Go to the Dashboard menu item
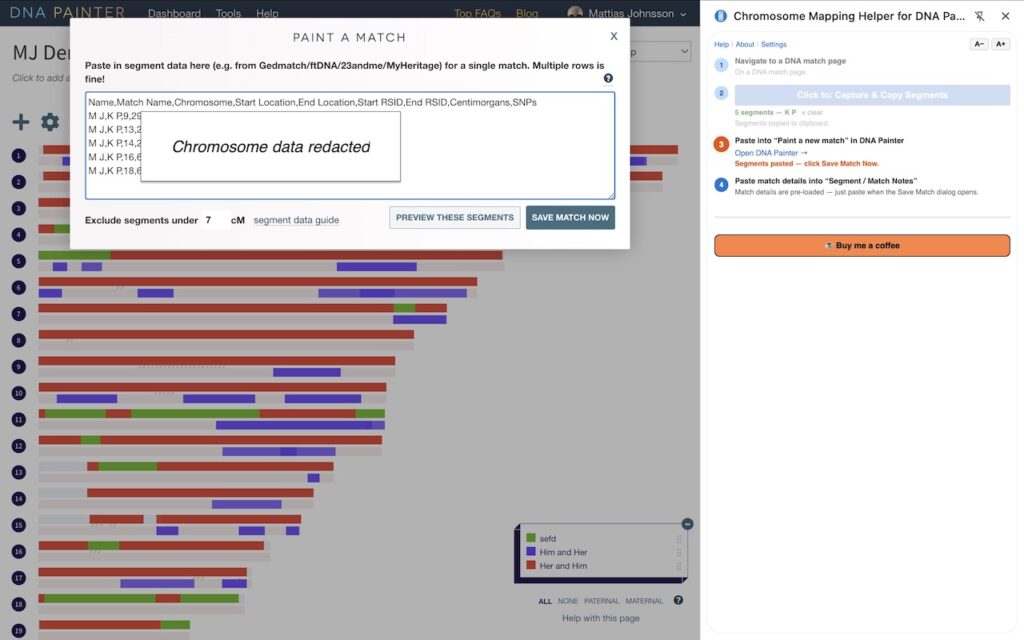Image resolution: width=1024 pixels, height=640 pixels. pyautogui.click(x=174, y=14)
